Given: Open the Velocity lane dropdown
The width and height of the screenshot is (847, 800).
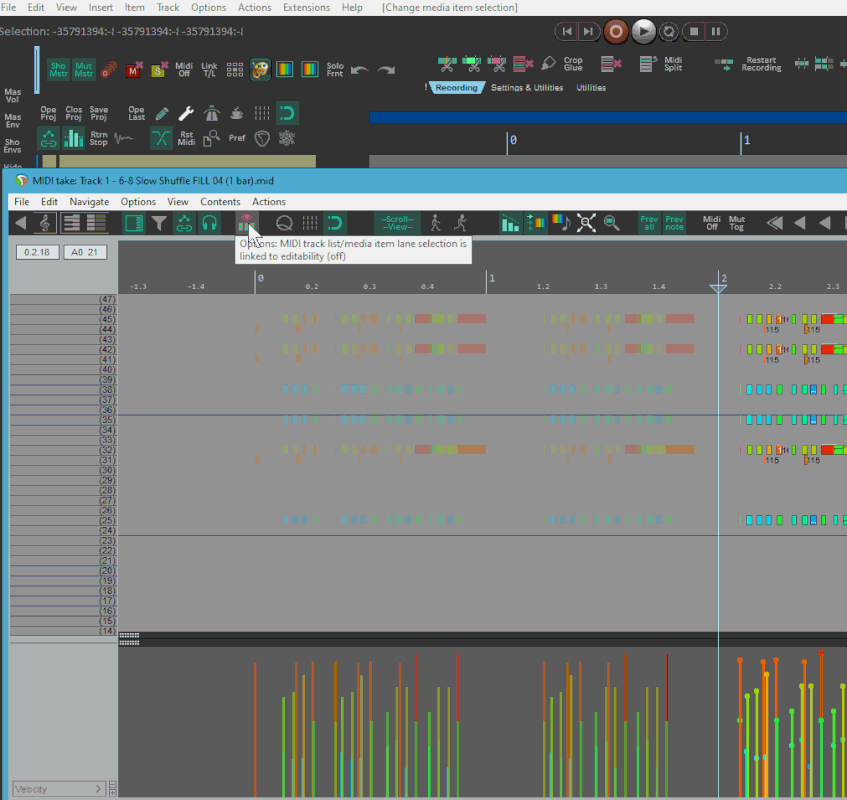Looking at the screenshot, I should tap(57, 789).
